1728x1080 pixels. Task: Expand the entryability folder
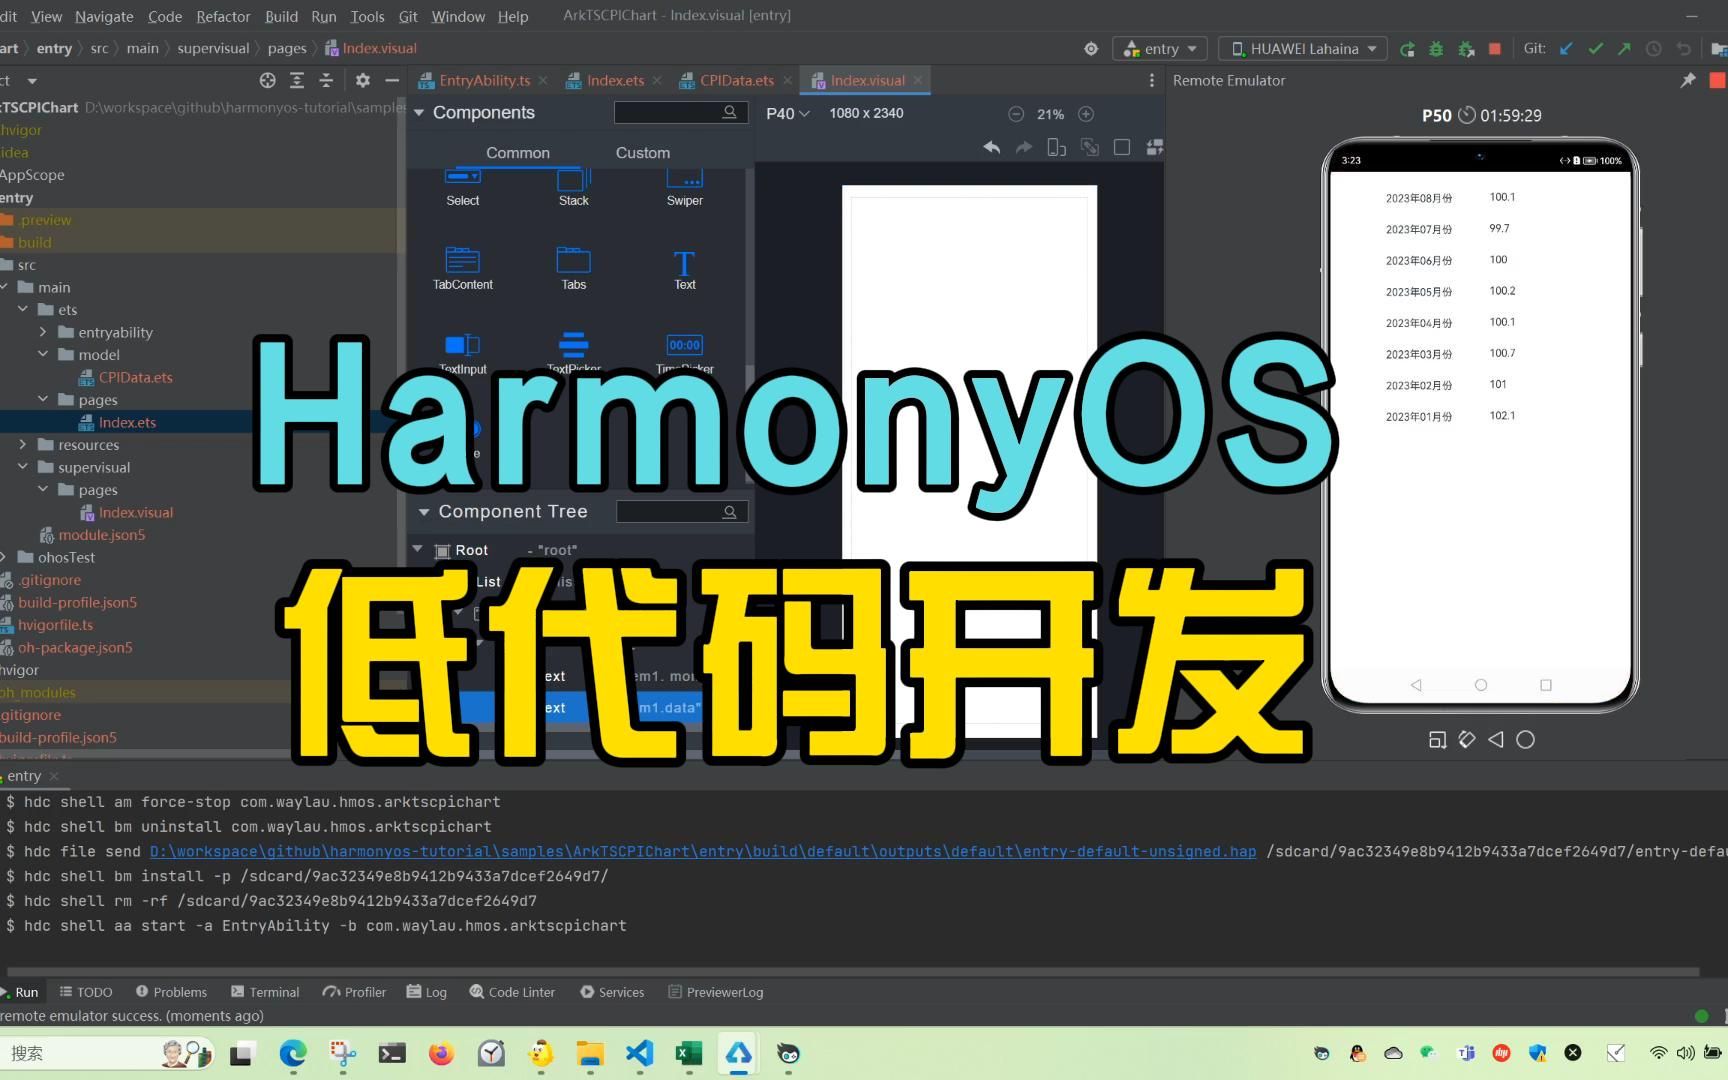tap(43, 332)
